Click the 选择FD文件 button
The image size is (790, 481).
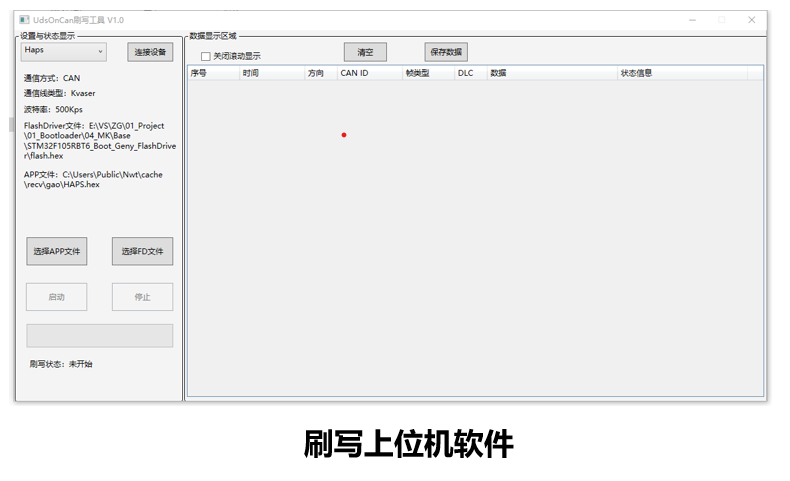click(x=143, y=251)
